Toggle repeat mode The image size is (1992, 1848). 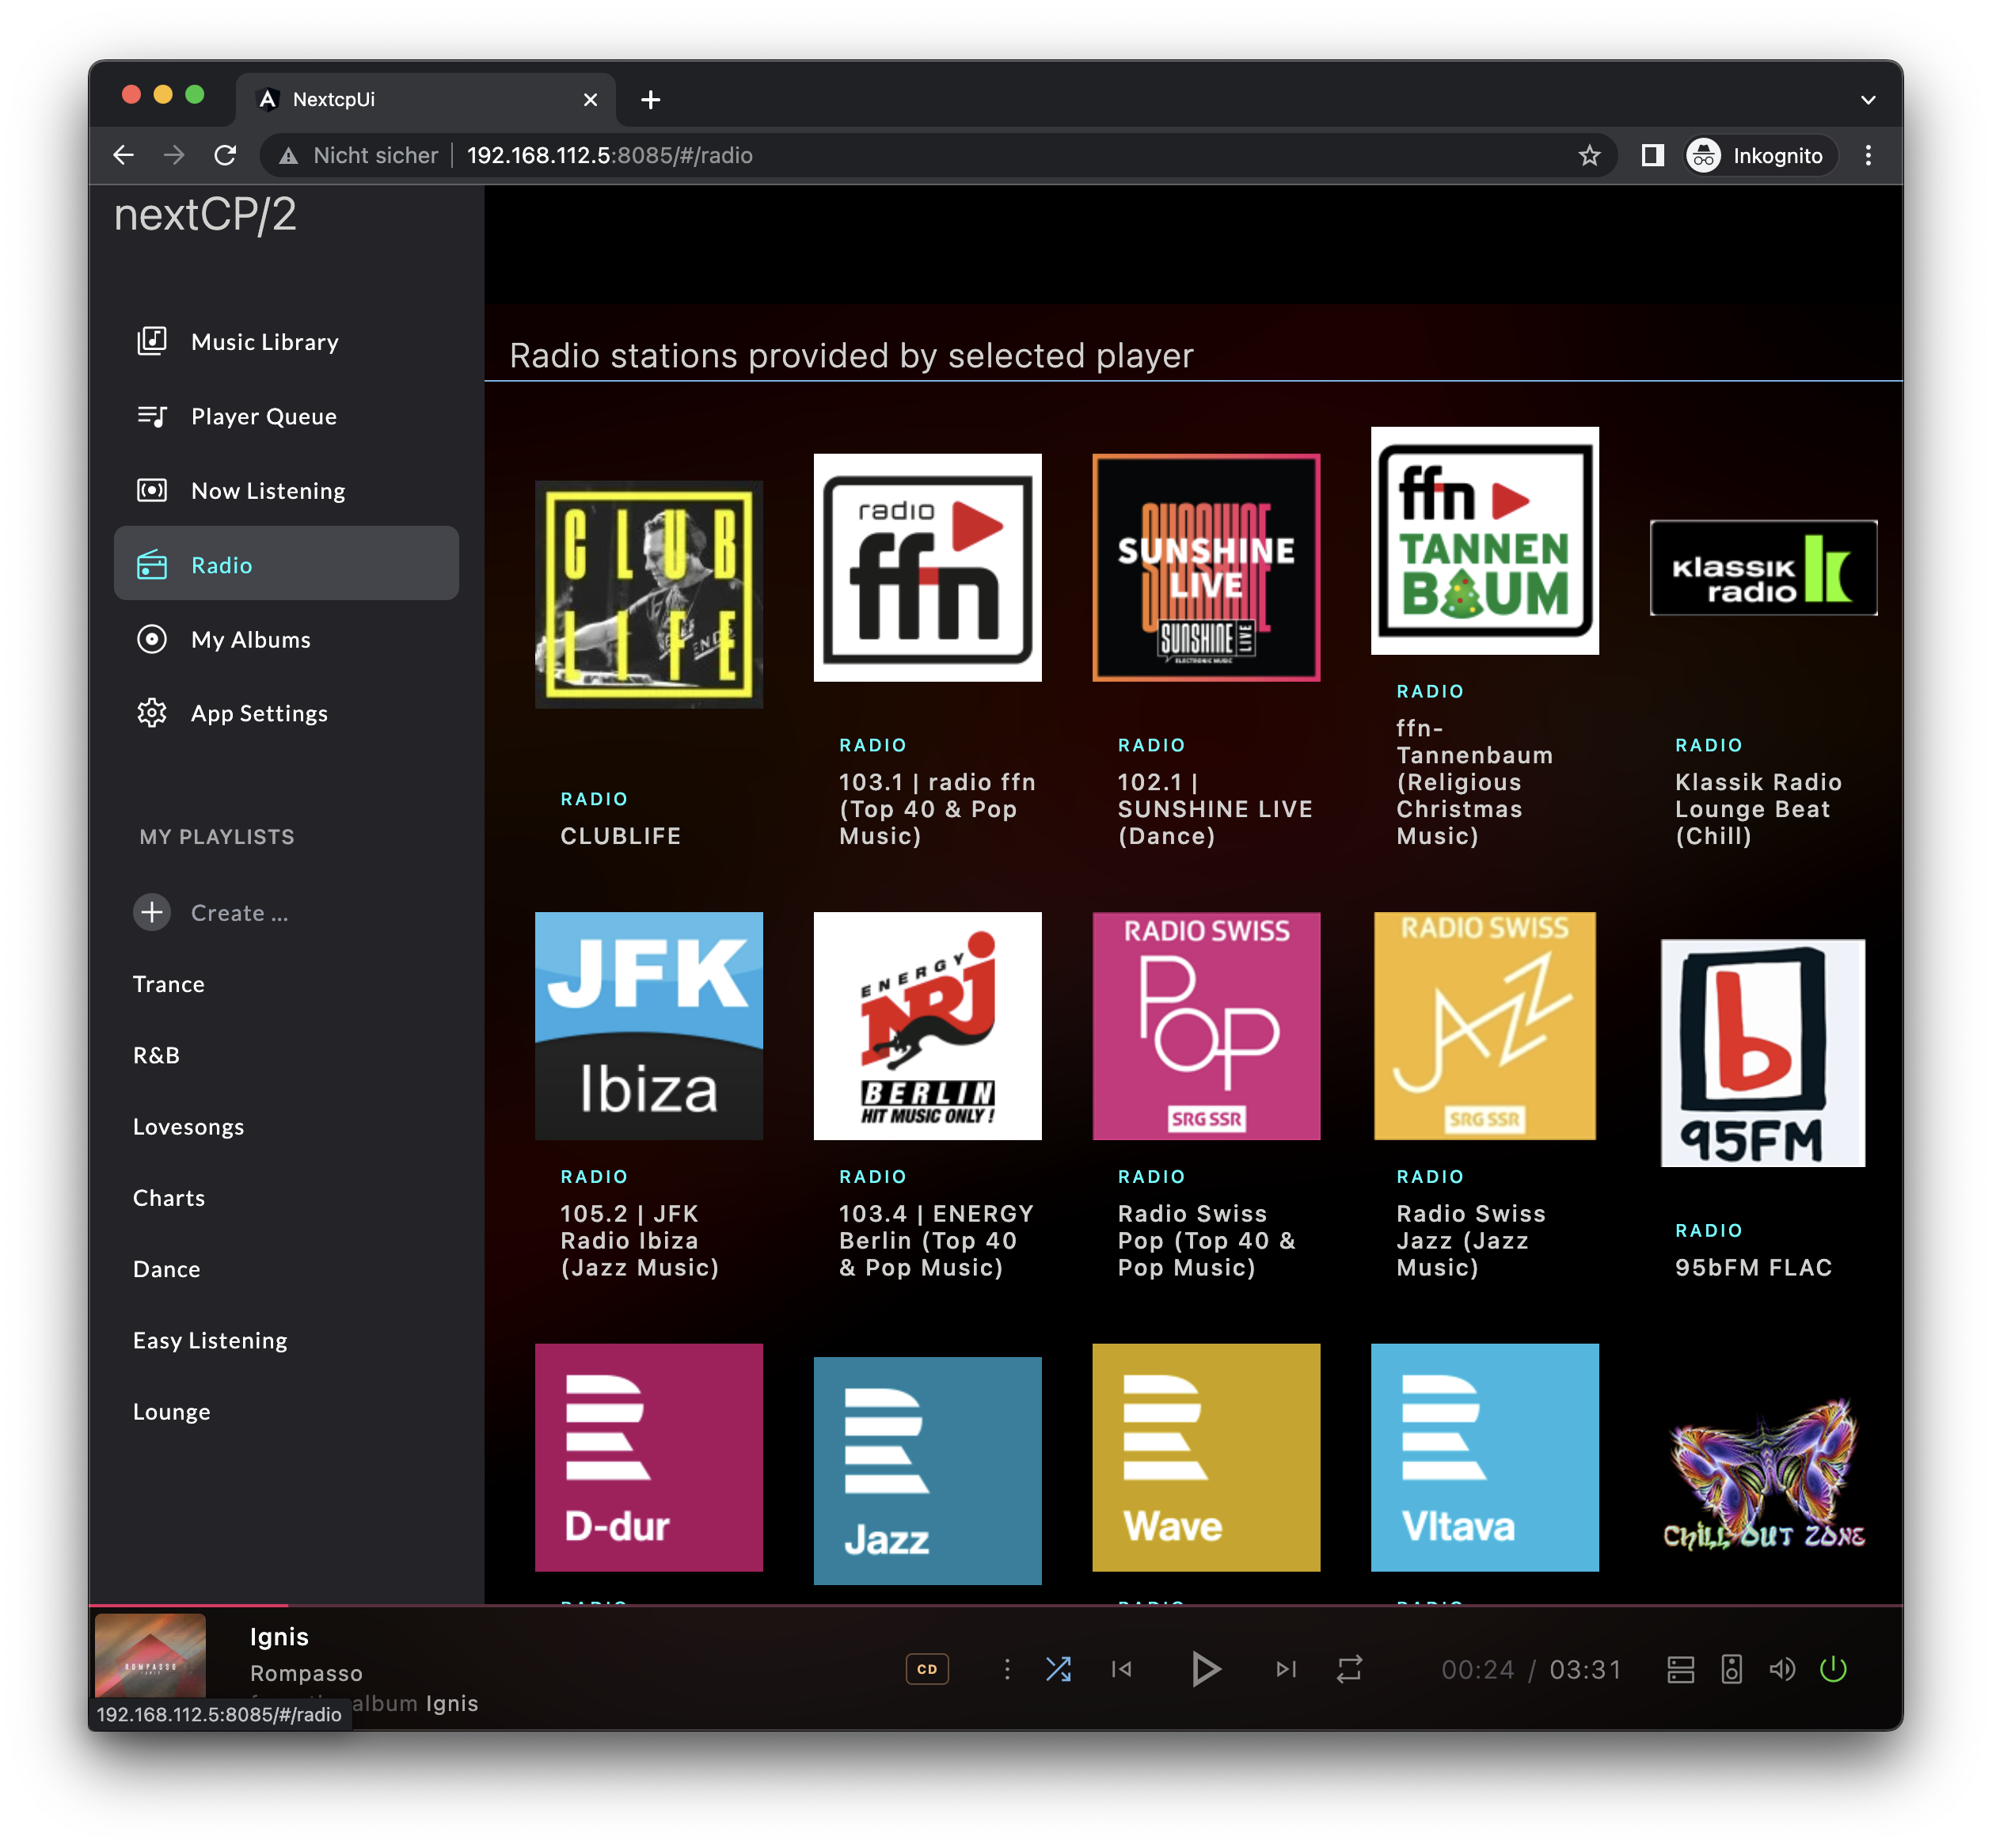pyautogui.click(x=1349, y=1669)
